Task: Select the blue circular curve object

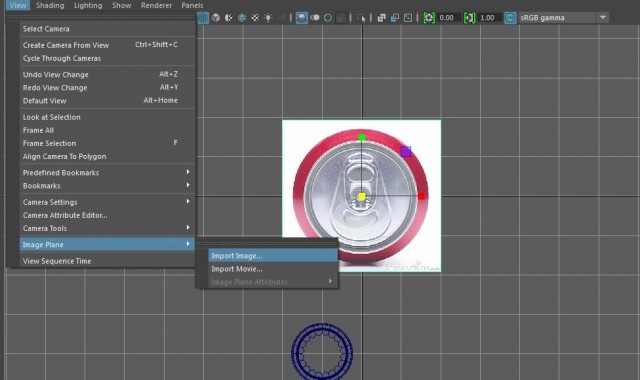Action: pos(322,351)
